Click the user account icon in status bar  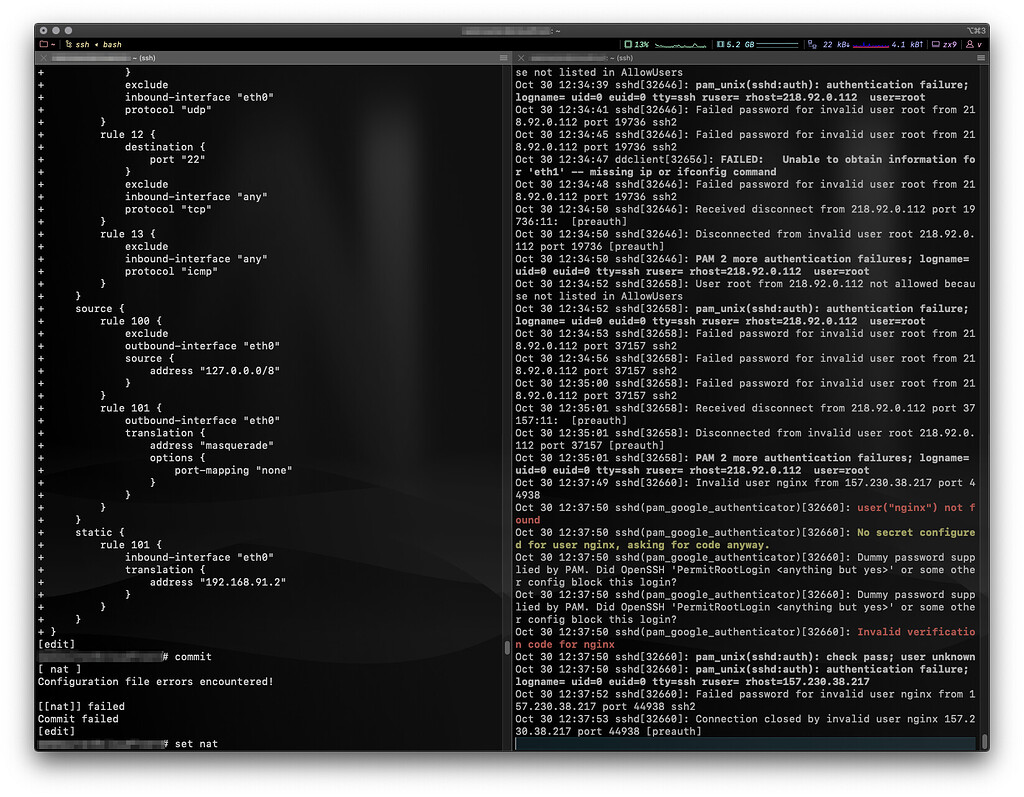pos(970,45)
